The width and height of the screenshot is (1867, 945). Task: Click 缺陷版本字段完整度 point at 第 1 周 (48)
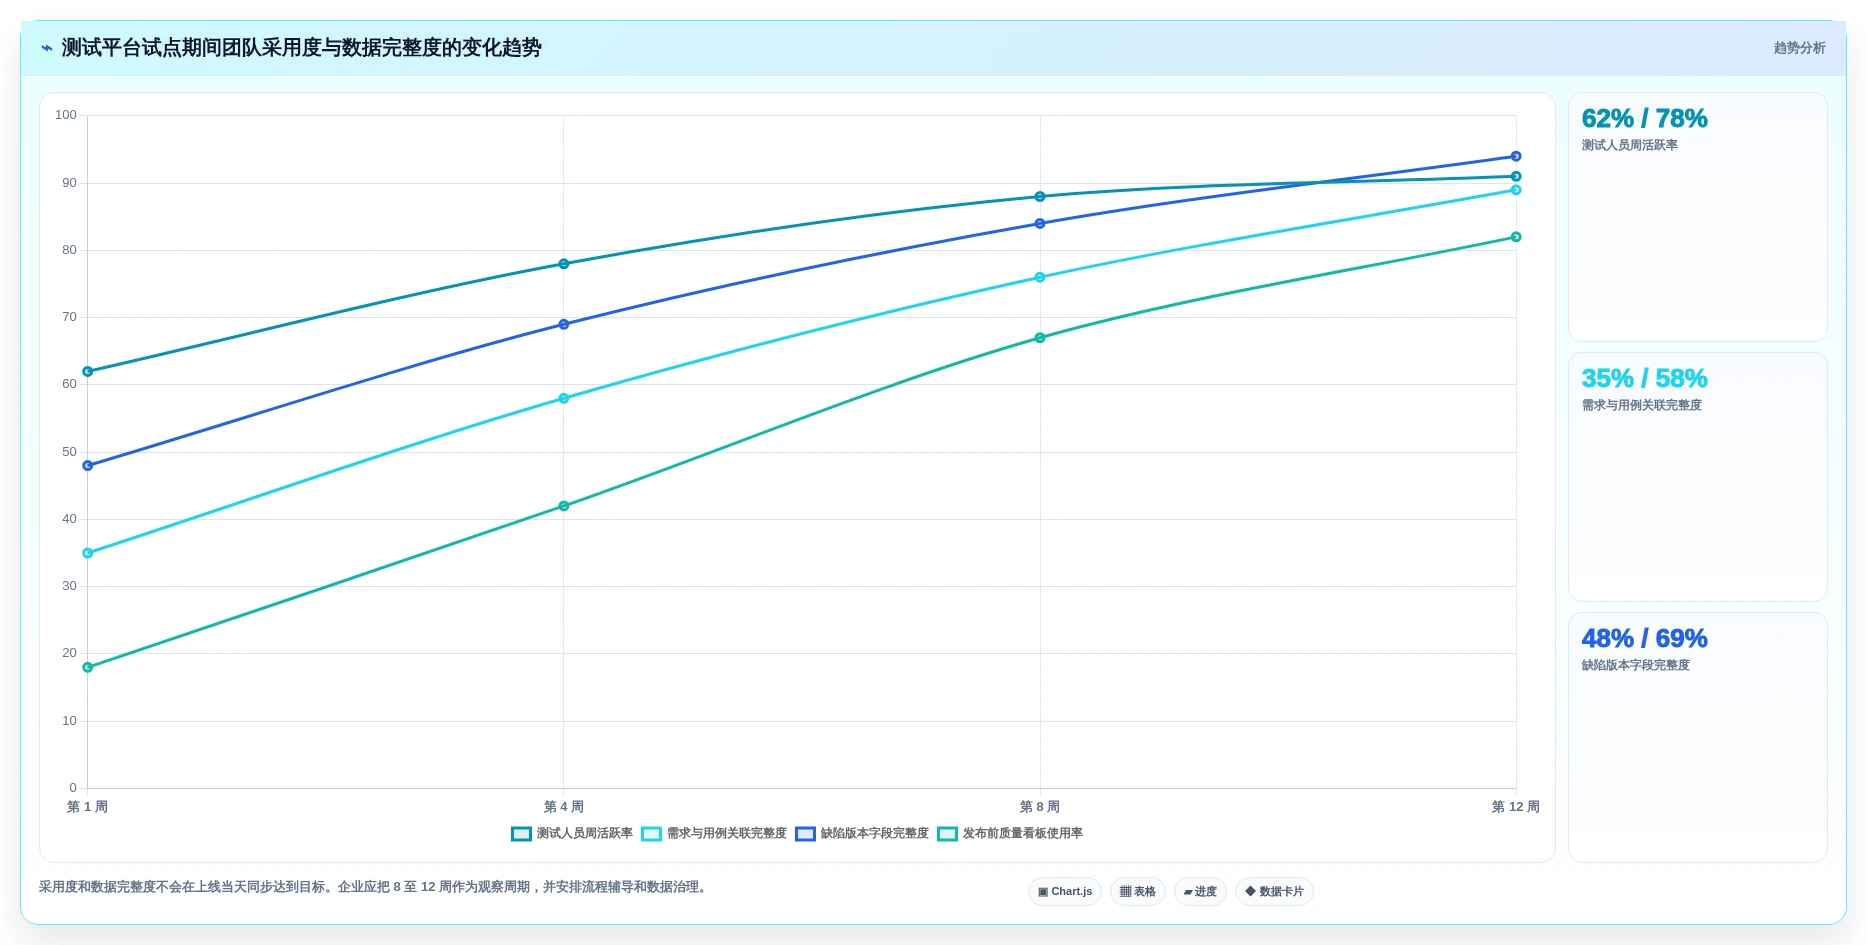click(x=88, y=466)
